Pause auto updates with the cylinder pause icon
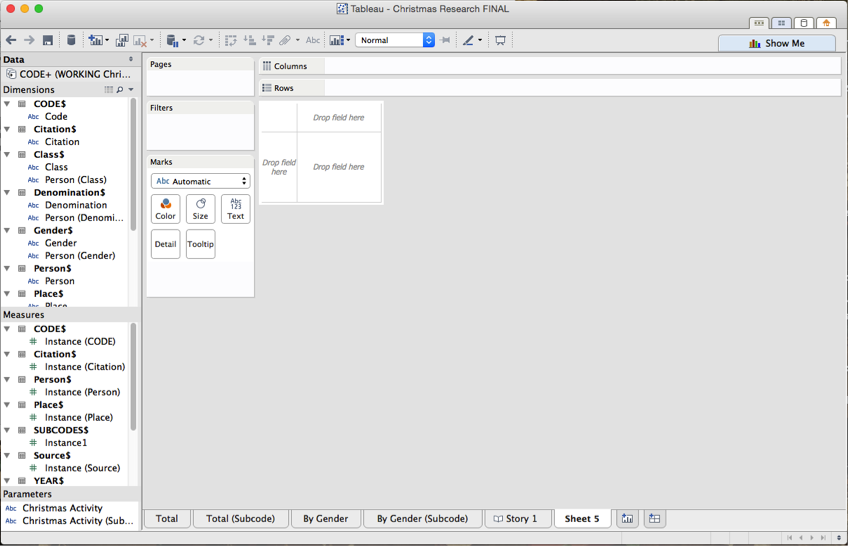Viewport: 848px width, 546px height. tap(173, 40)
